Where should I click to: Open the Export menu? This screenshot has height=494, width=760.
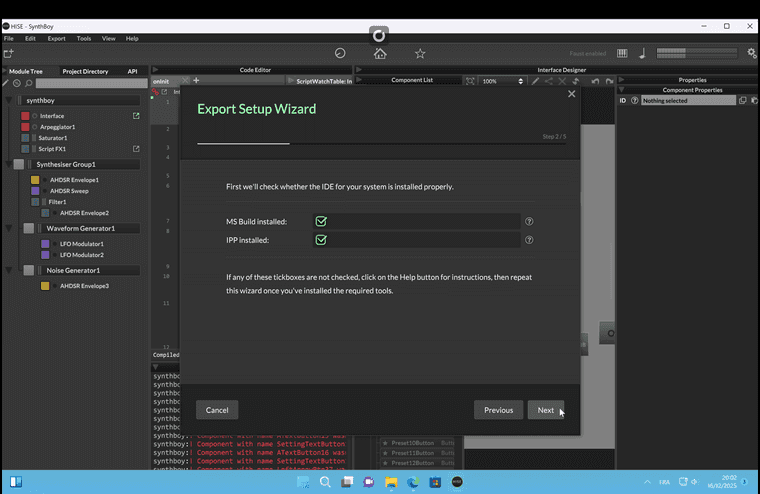pos(57,38)
